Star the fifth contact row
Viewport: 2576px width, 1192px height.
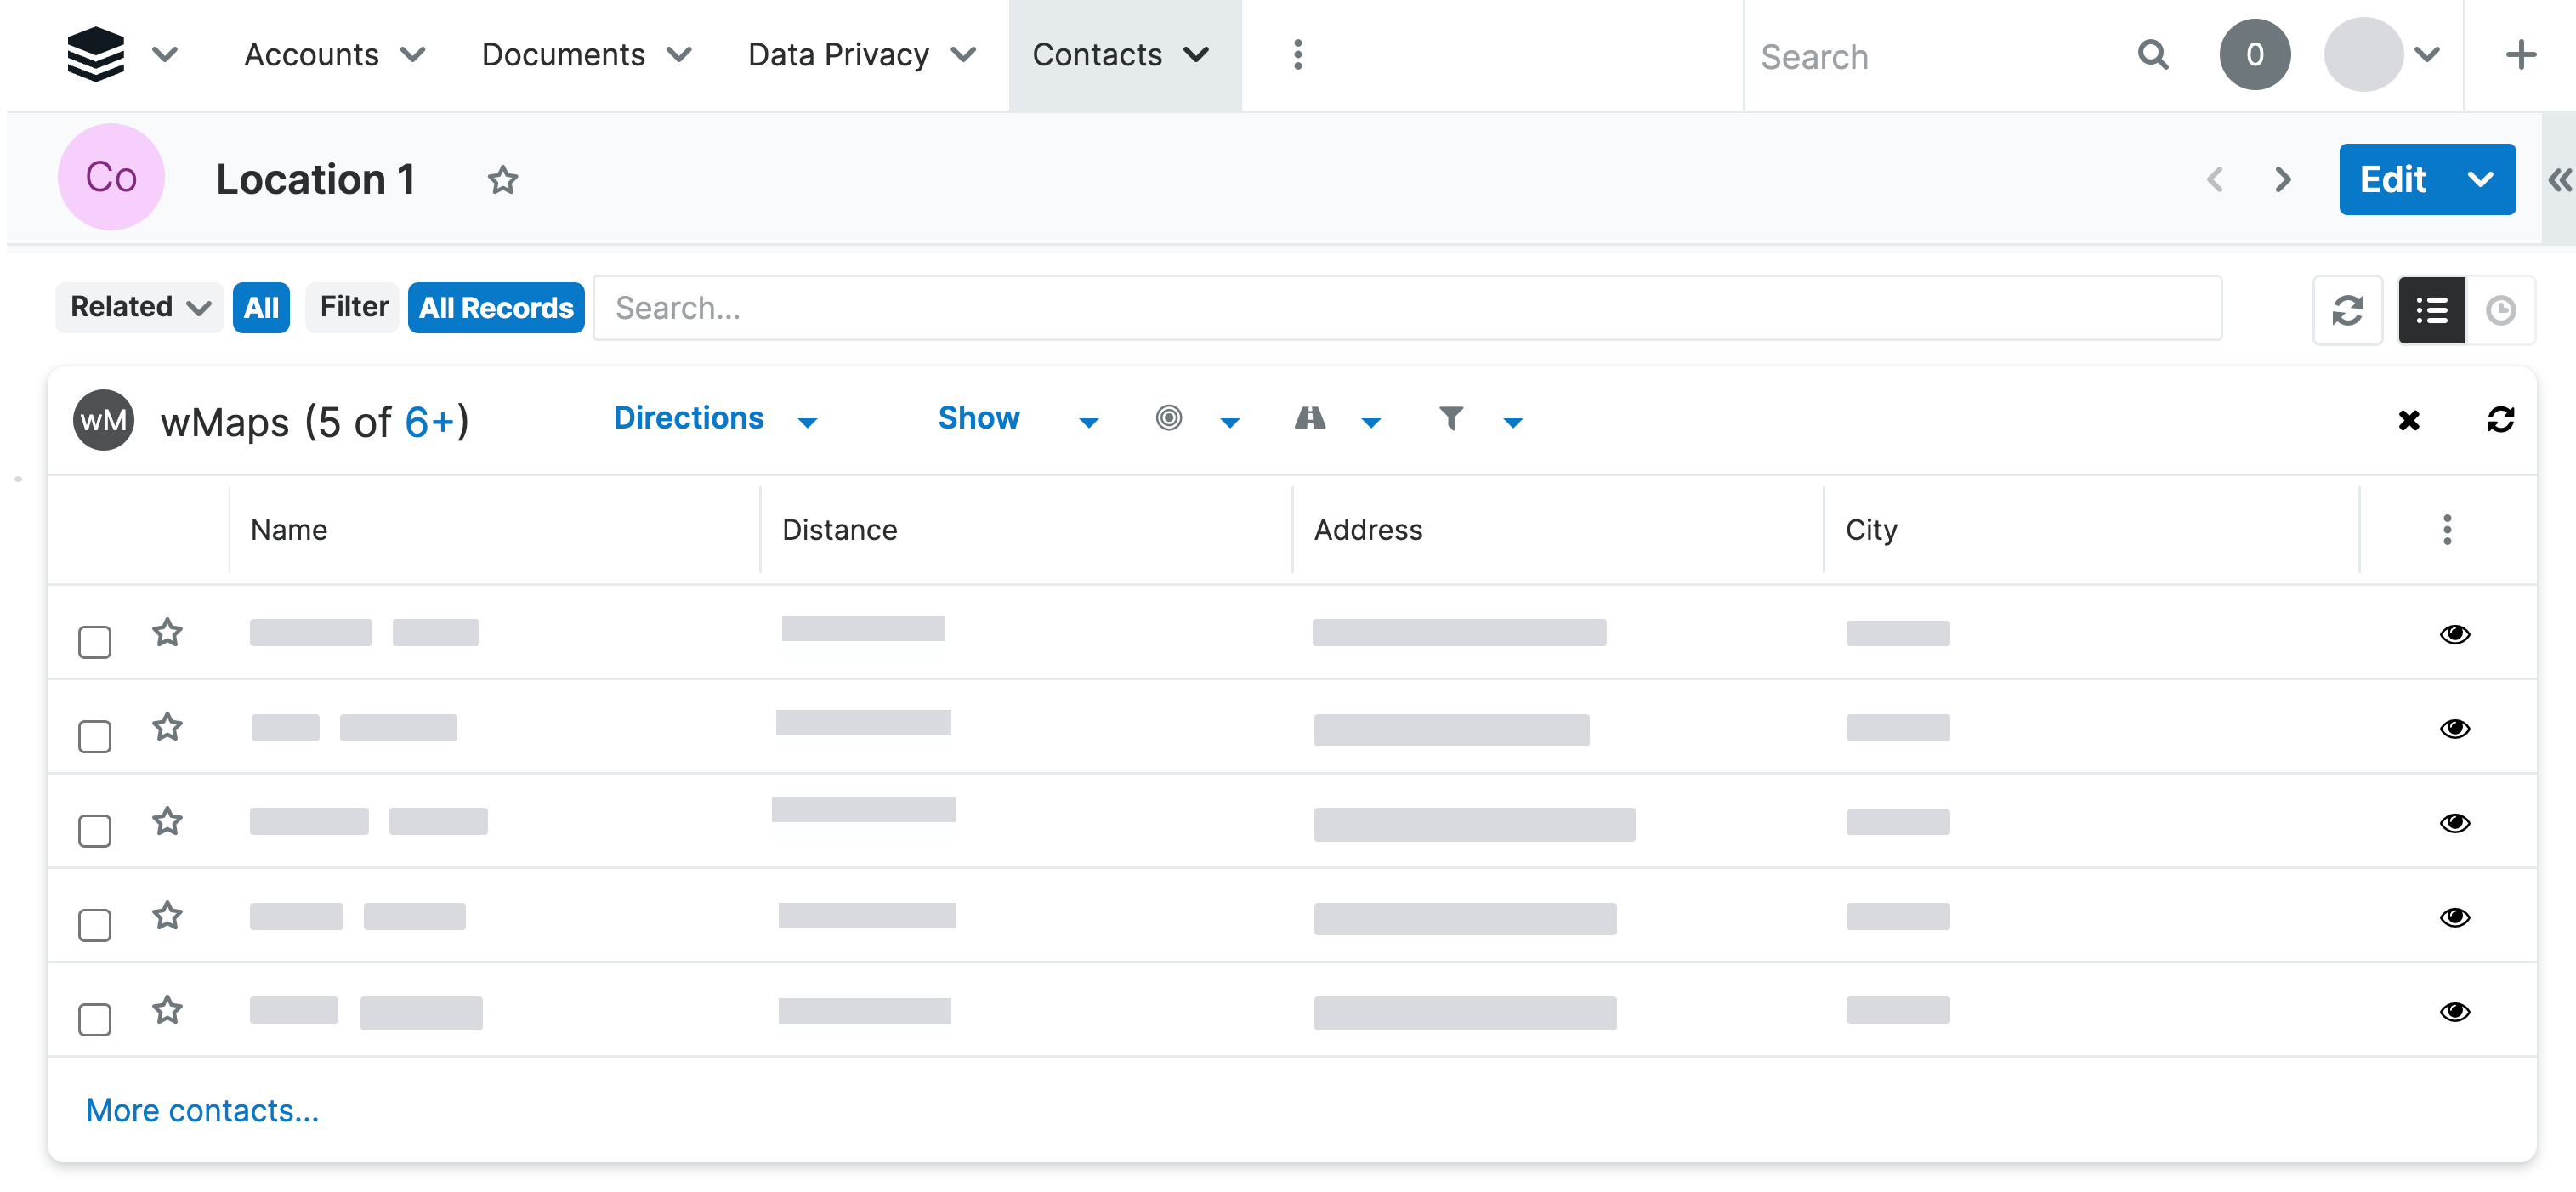tap(167, 1010)
